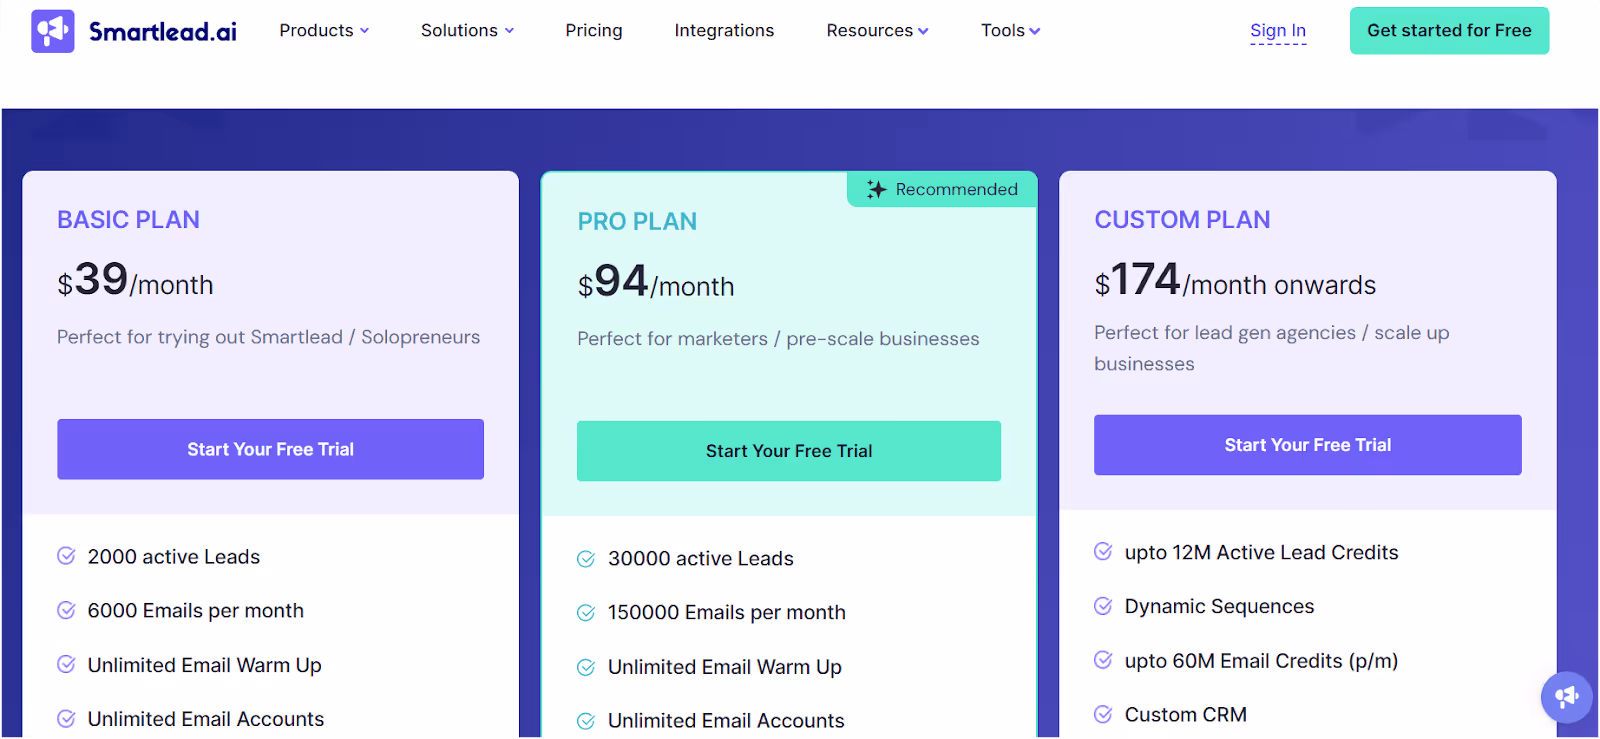Expand the Products menu

pos(324,31)
